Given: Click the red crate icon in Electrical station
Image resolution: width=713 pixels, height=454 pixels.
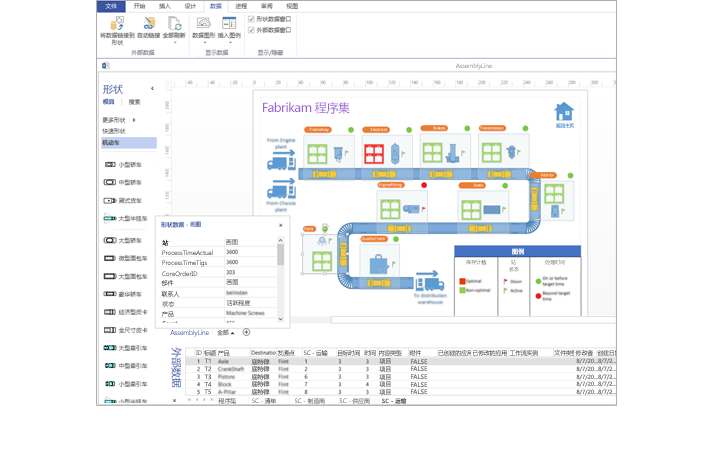Looking at the screenshot, I should 374,154.
